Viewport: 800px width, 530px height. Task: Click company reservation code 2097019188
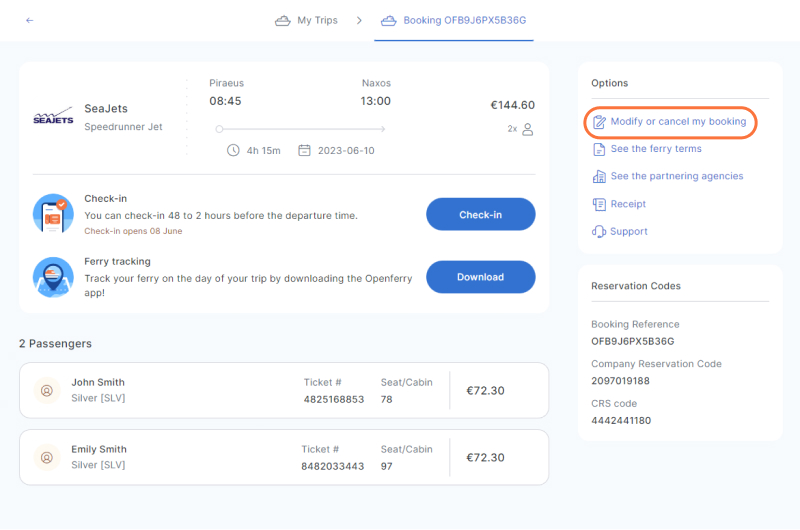pyautogui.click(x=620, y=381)
